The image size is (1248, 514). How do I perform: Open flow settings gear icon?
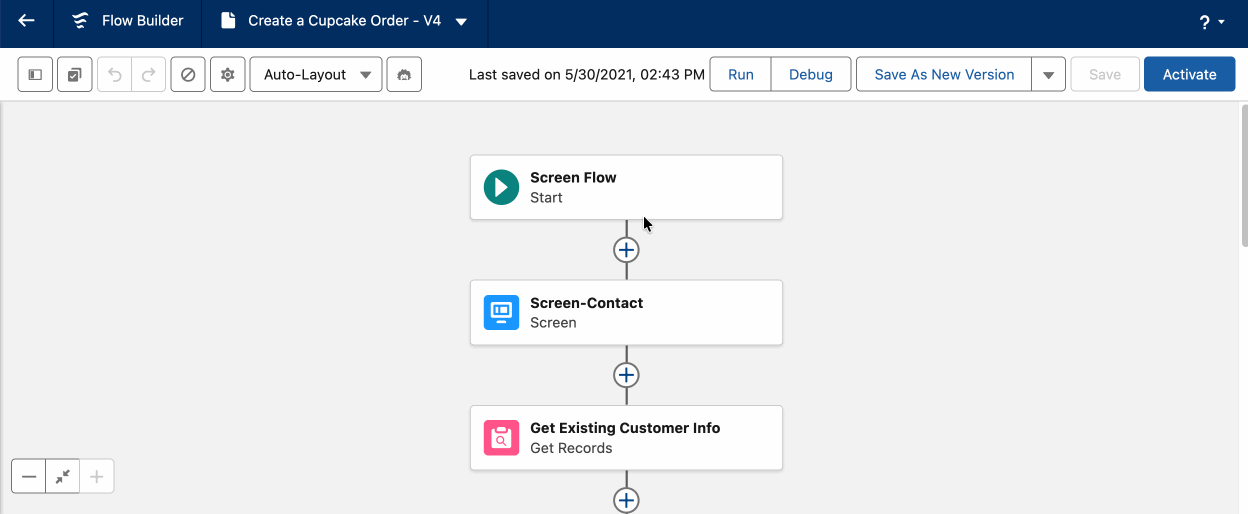[228, 75]
